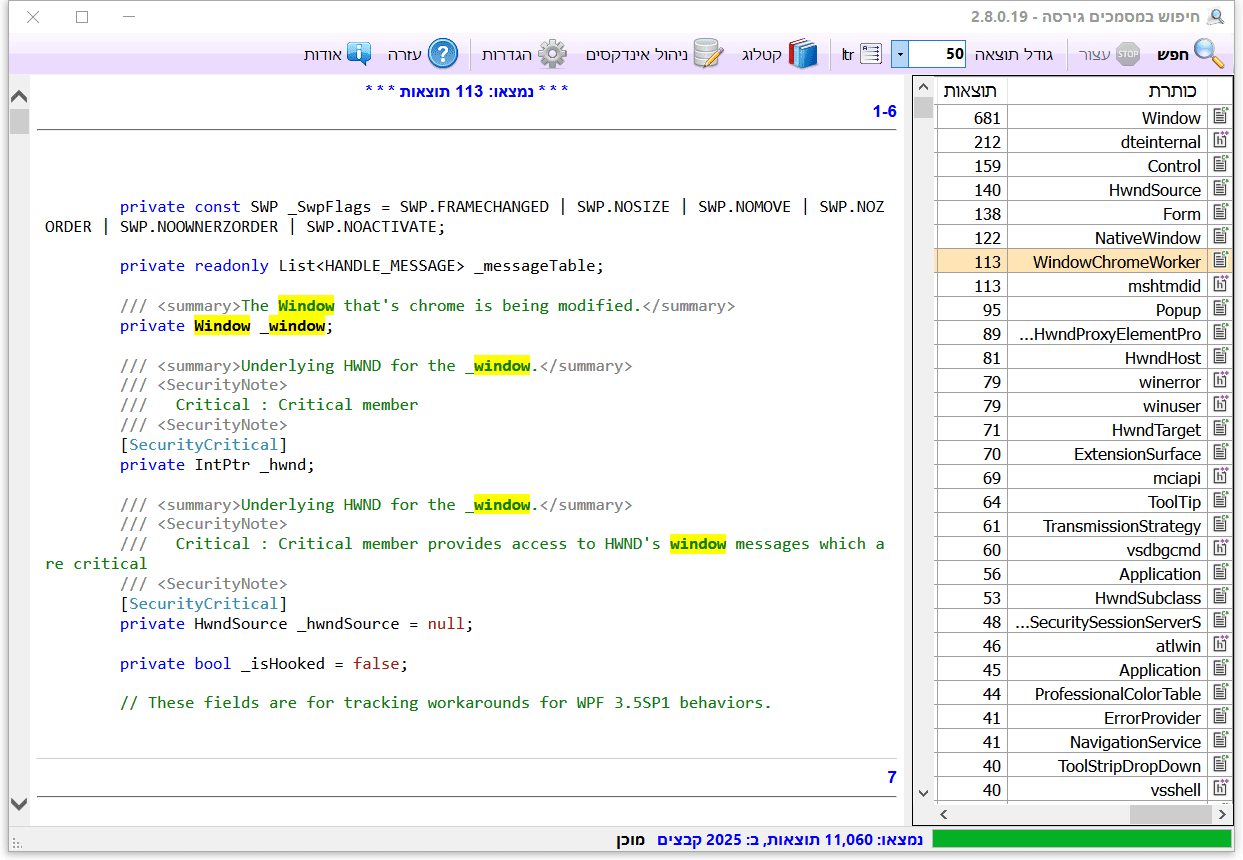This screenshot has height=860, width=1243.
Task: Open settings gear icon (הגדרות)
Action: 552,53
